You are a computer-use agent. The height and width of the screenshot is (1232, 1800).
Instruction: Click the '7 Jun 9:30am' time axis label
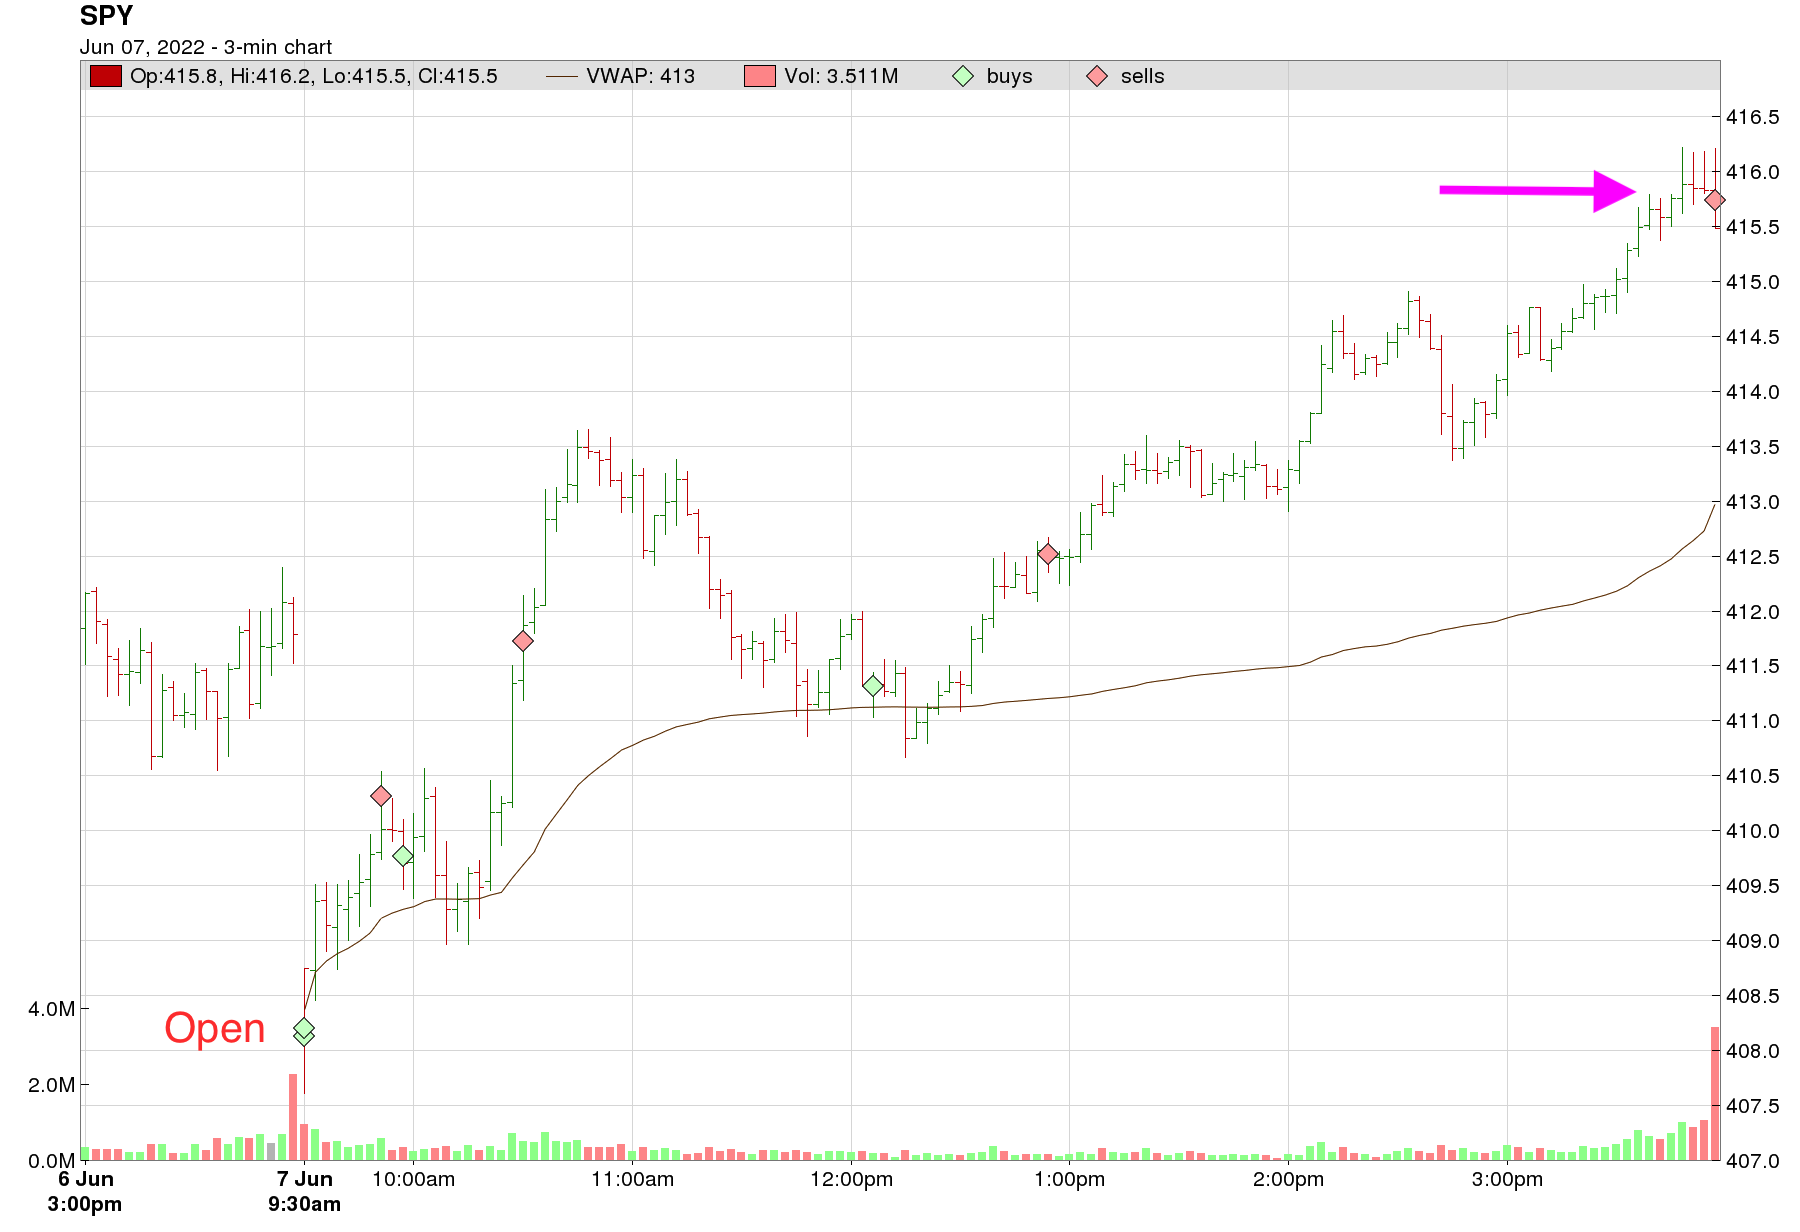point(304,1191)
